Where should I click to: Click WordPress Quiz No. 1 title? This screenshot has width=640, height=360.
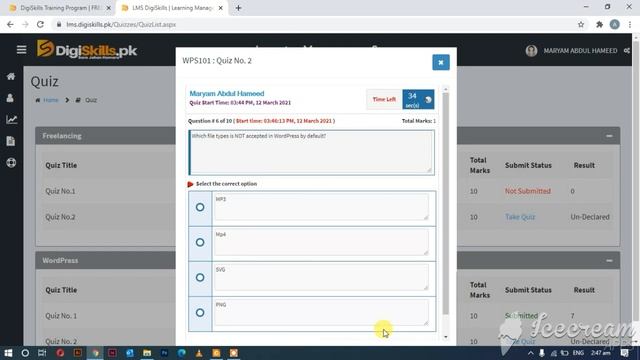[x=61, y=316]
